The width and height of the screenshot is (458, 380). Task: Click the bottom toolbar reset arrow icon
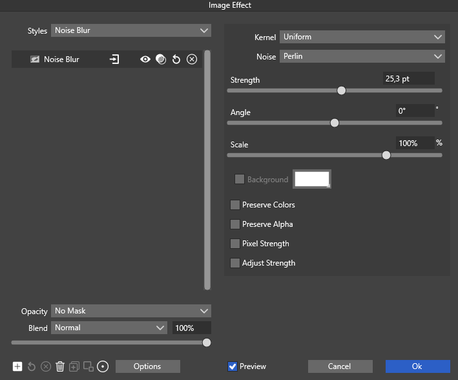click(x=31, y=367)
